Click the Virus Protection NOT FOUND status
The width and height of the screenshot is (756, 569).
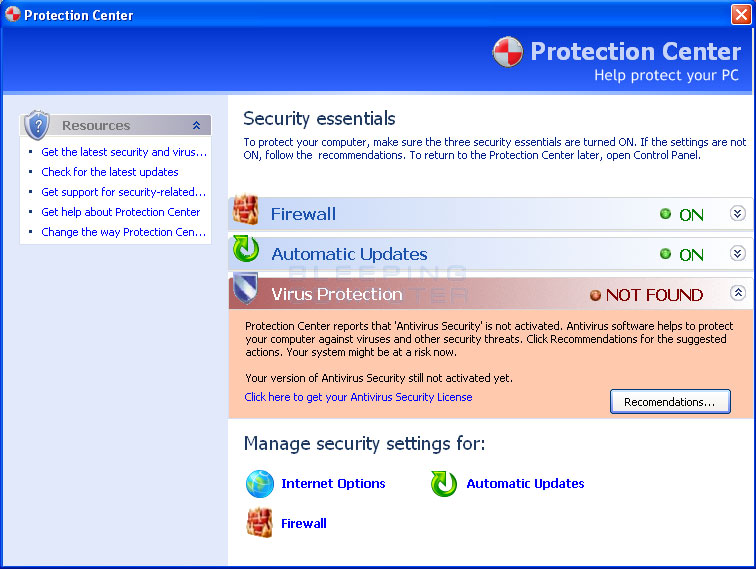647,295
